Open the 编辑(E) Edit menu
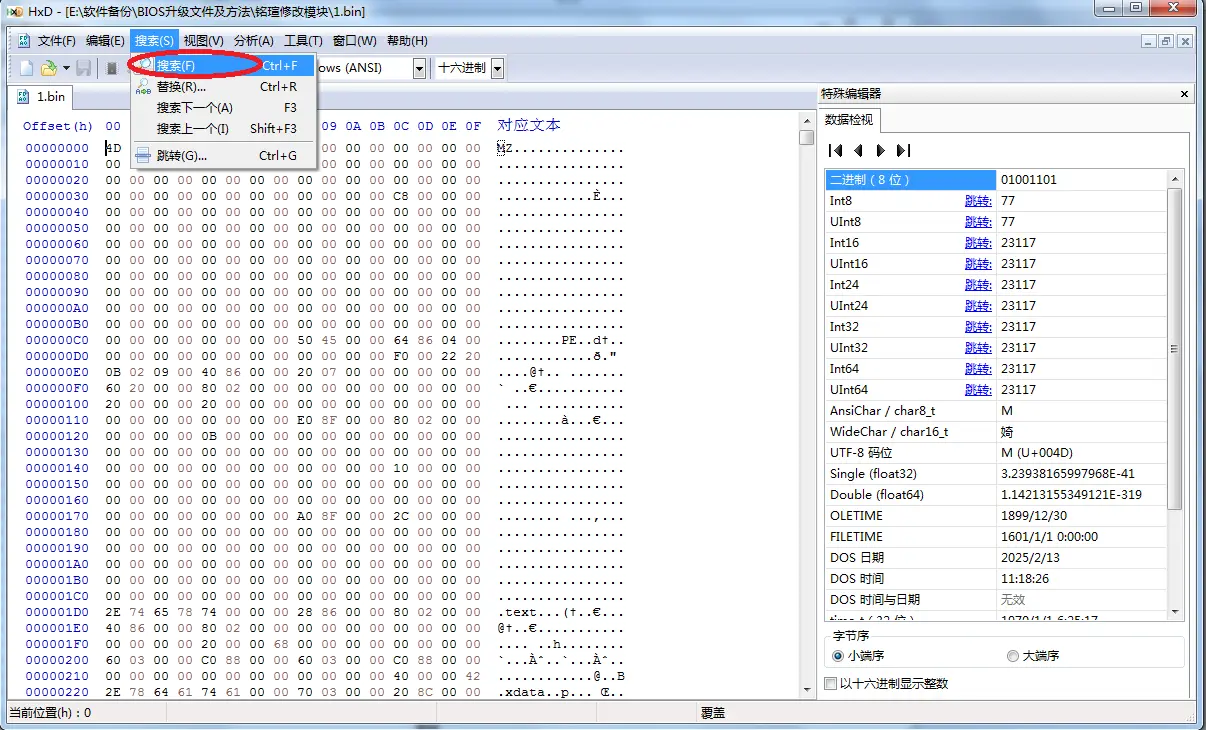This screenshot has height=730, width=1206. coord(105,41)
